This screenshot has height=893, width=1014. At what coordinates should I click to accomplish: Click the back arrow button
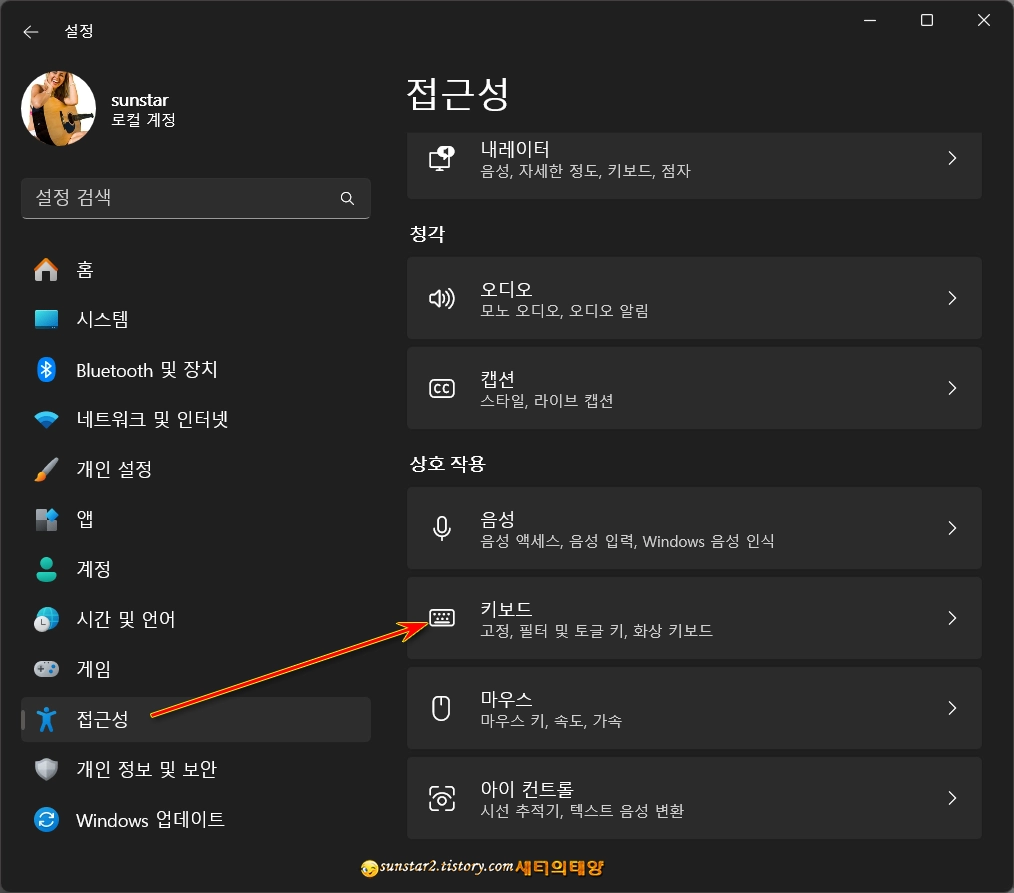click(30, 31)
